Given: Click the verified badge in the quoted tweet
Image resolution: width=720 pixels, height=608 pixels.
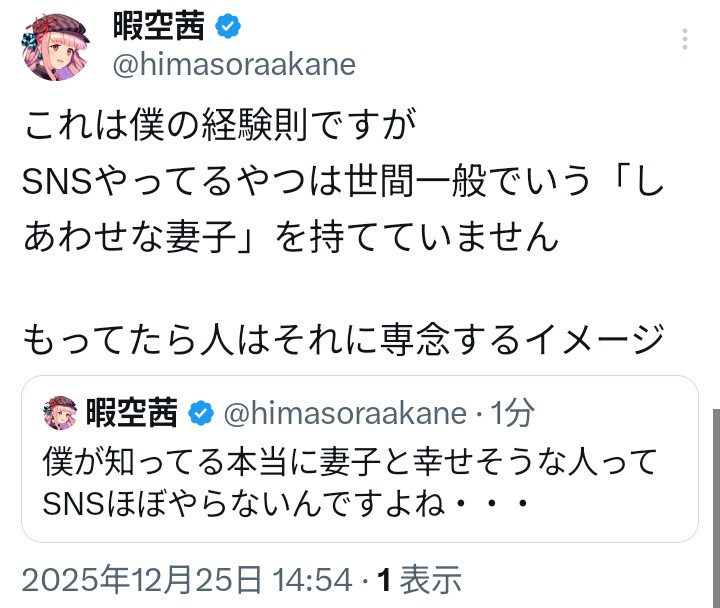Looking at the screenshot, I should click(201, 412).
